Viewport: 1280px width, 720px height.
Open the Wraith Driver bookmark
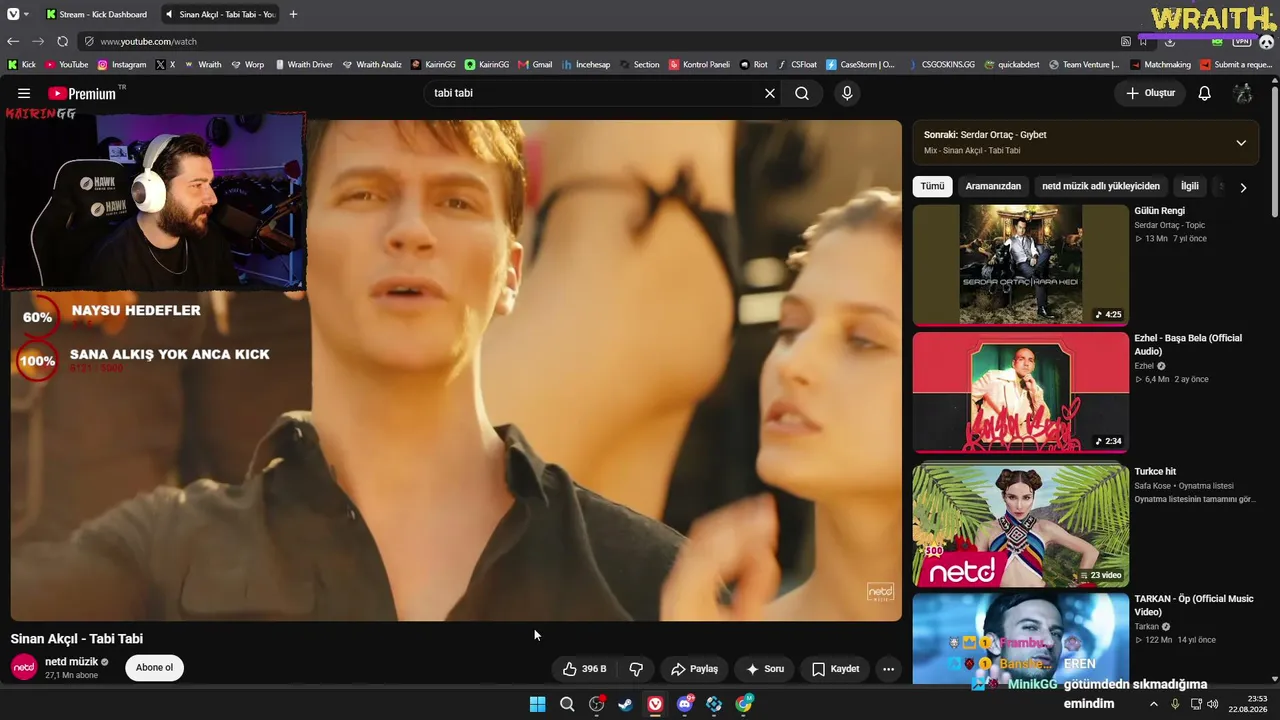303,65
